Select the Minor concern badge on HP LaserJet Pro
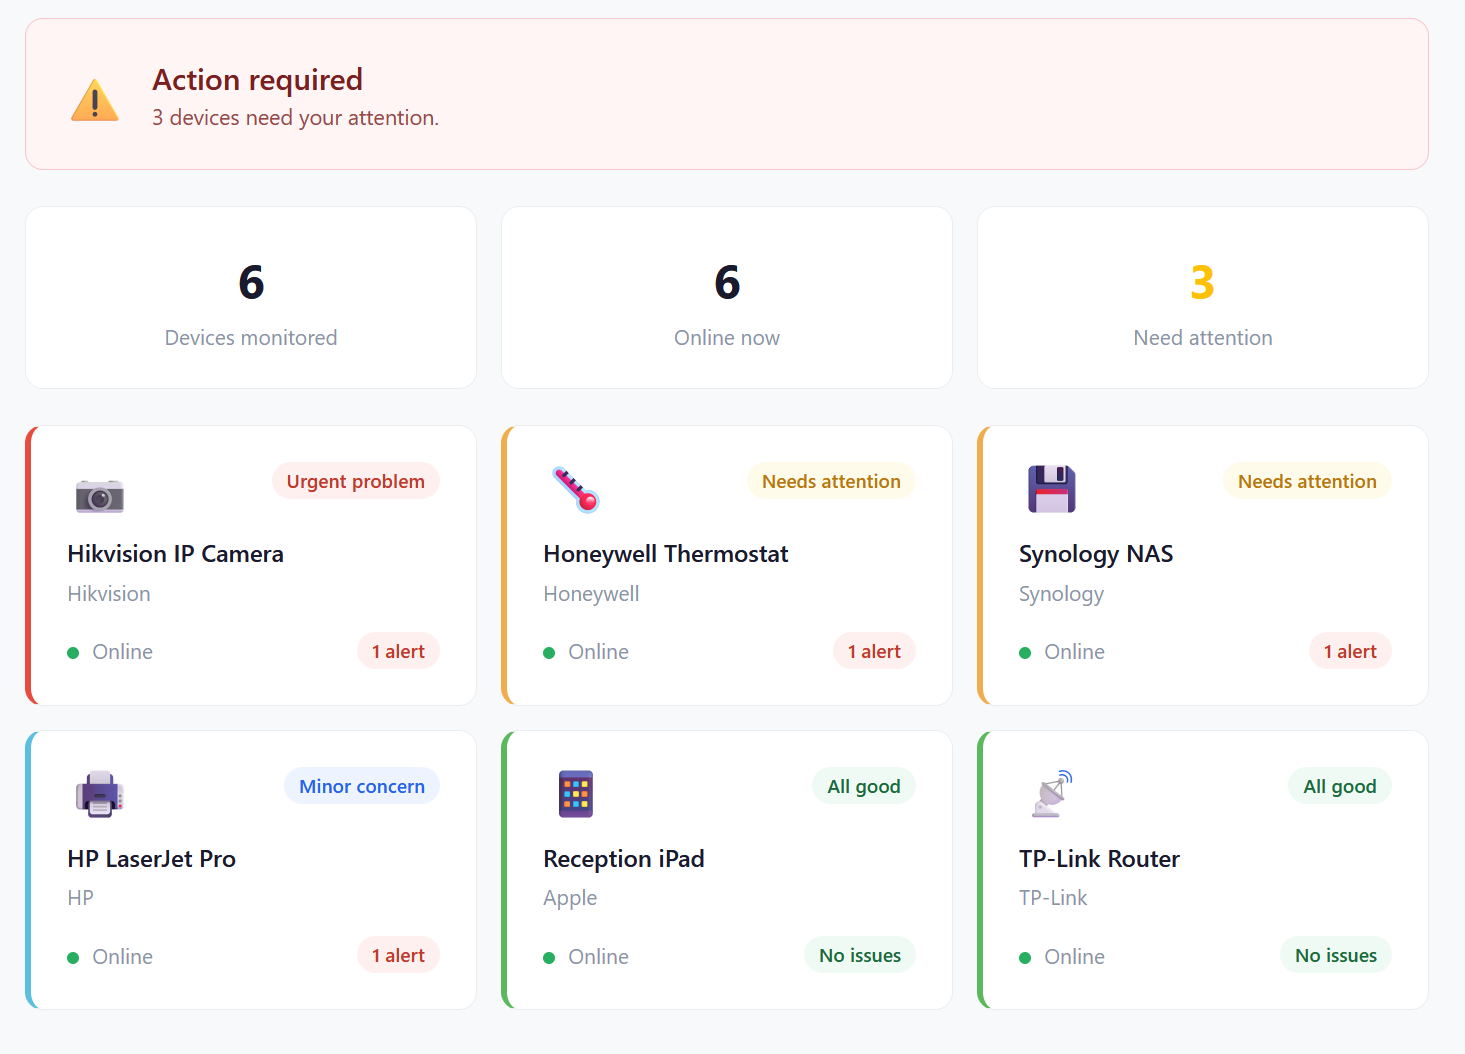The width and height of the screenshot is (1465, 1054). click(x=361, y=786)
